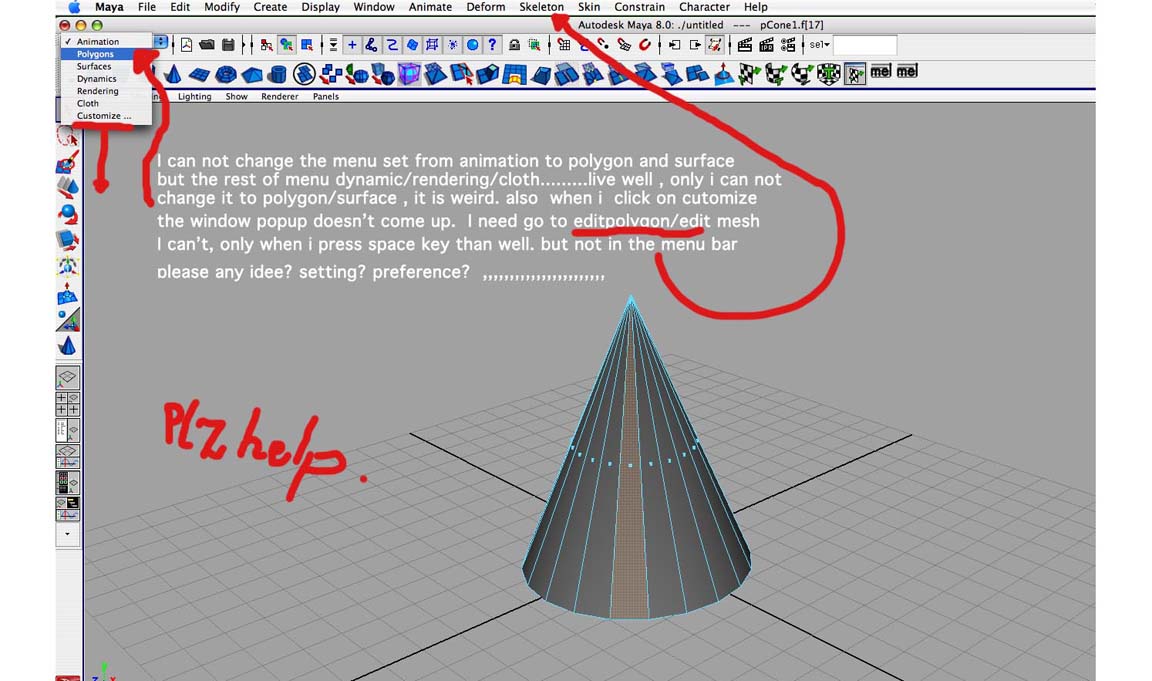Open render settings clapperboard icon
This screenshot has height=681, width=1152.
click(x=788, y=45)
